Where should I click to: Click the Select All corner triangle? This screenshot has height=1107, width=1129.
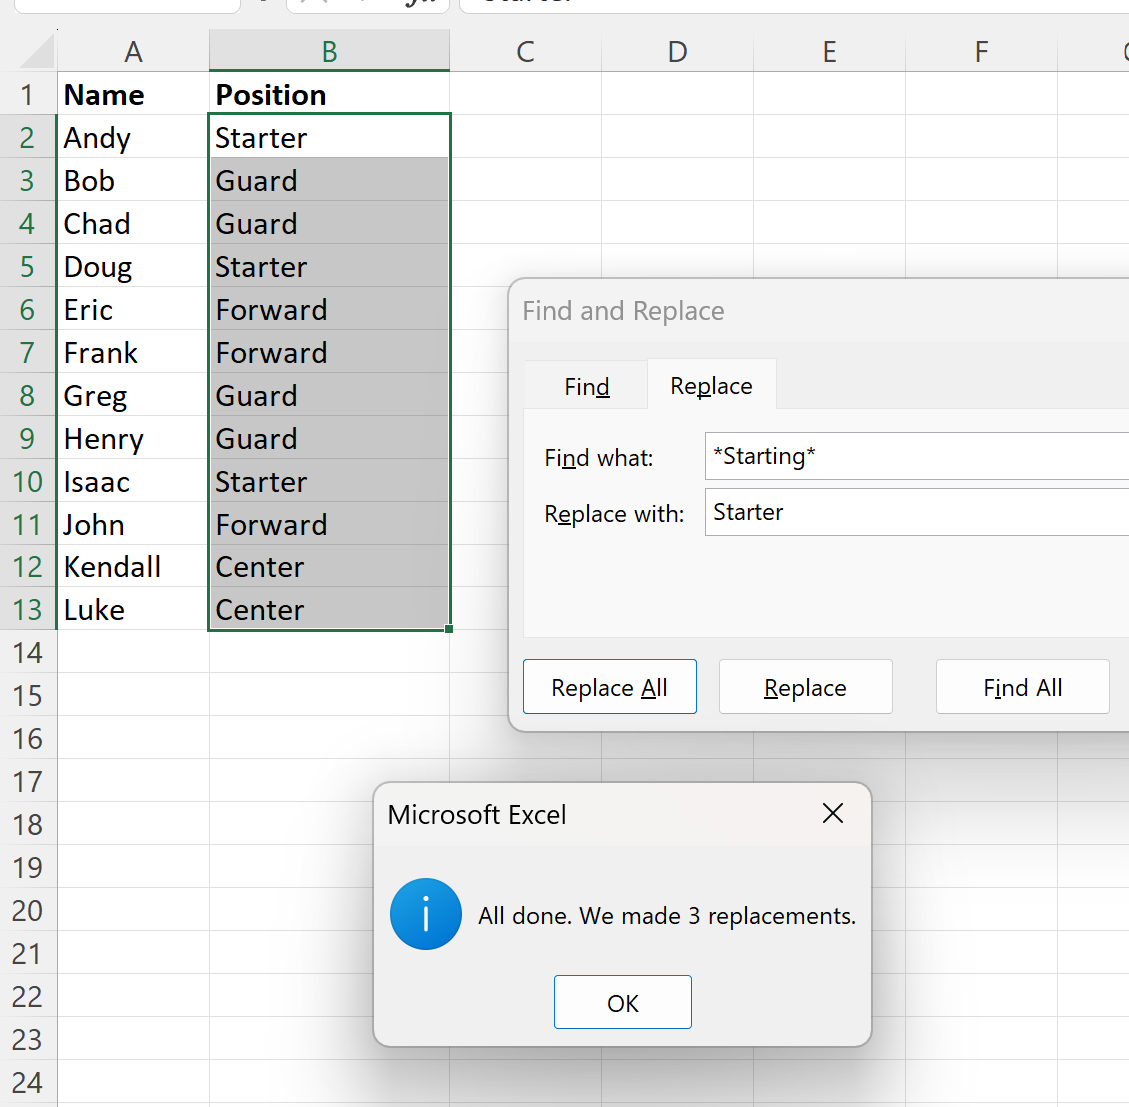click(36, 51)
